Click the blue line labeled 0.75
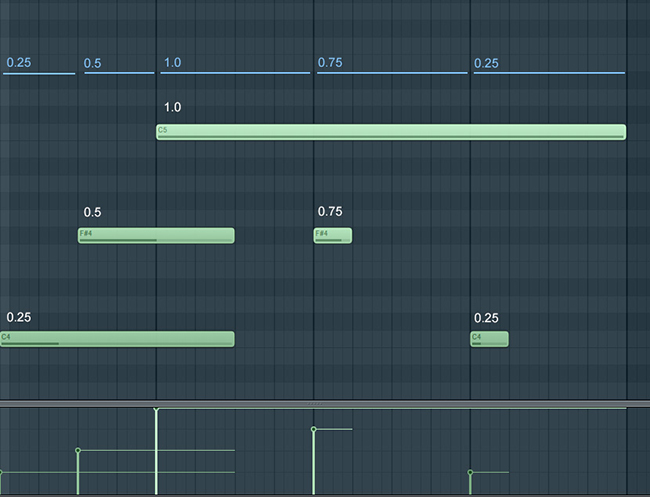This screenshot has width=650, height=497. 391,73
